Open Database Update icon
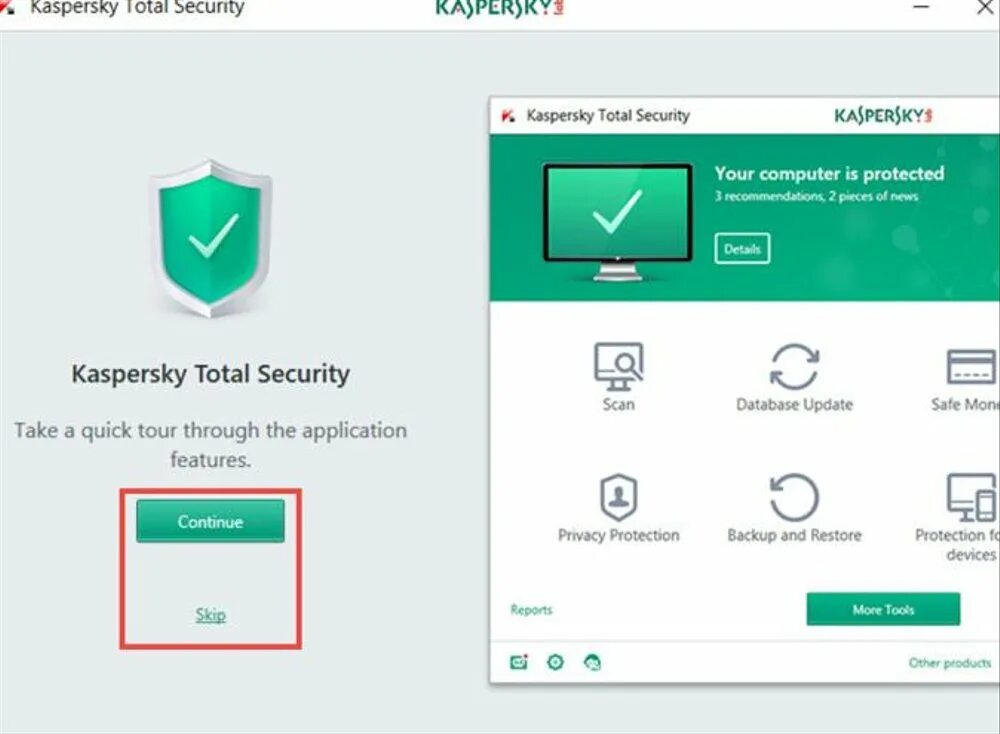 click(x=794, y=367)
